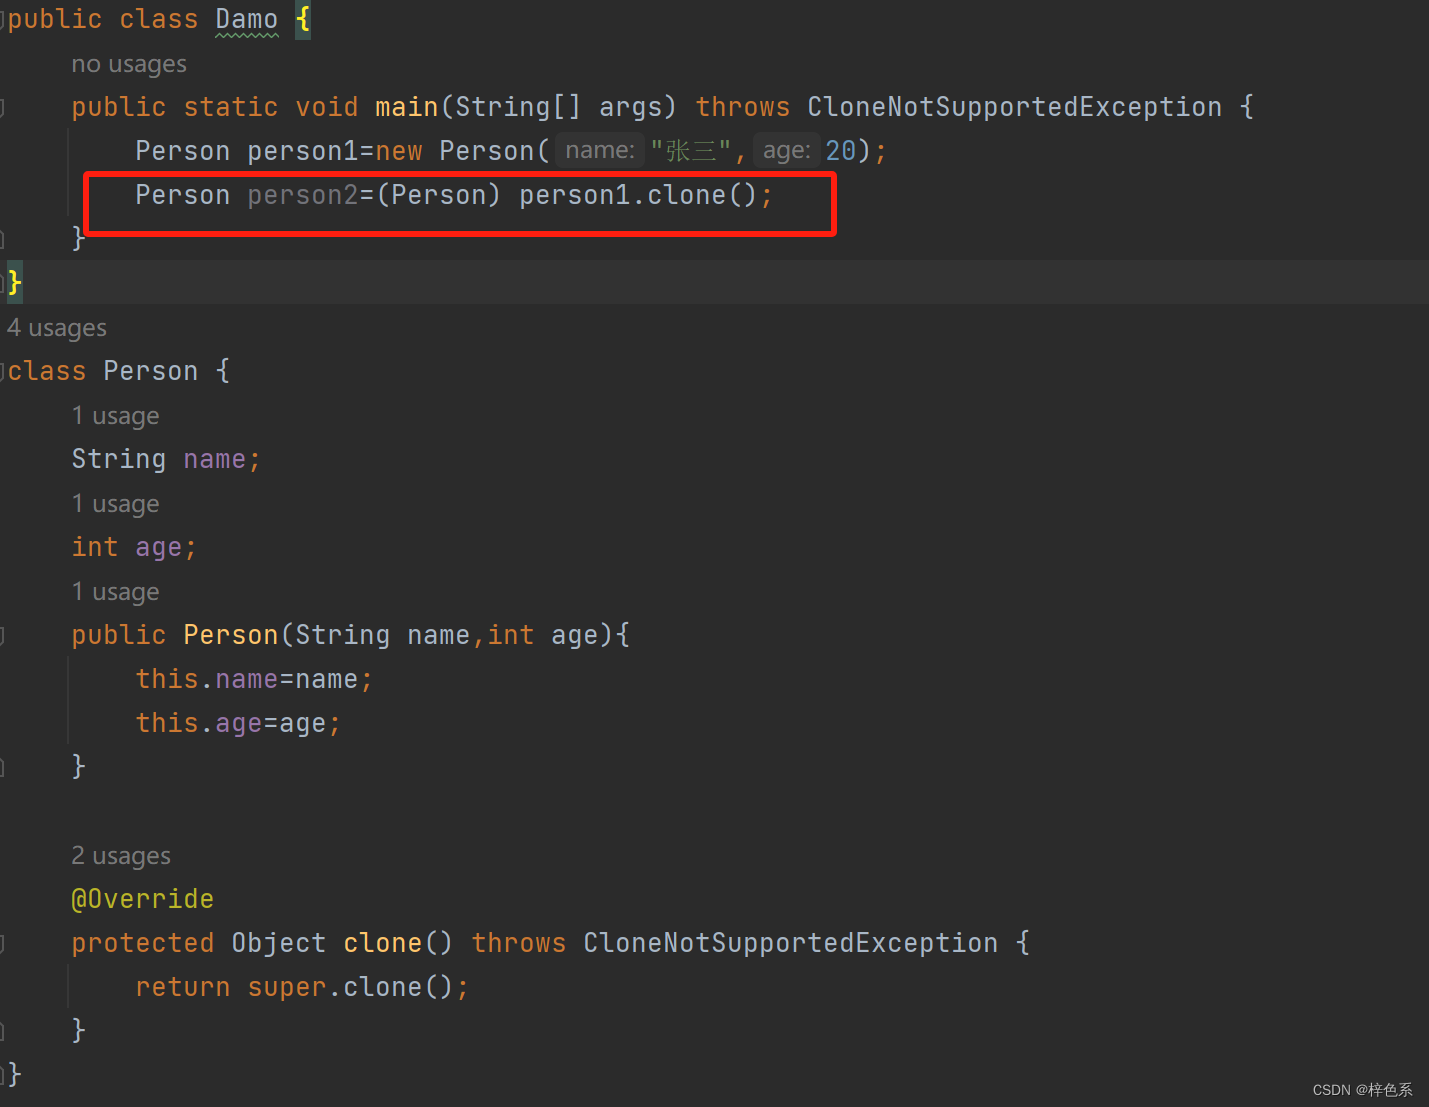Click the void keyword in main signature
Screen dimensions: 1429x1107
pyautogui.click(x=327, y=107)
